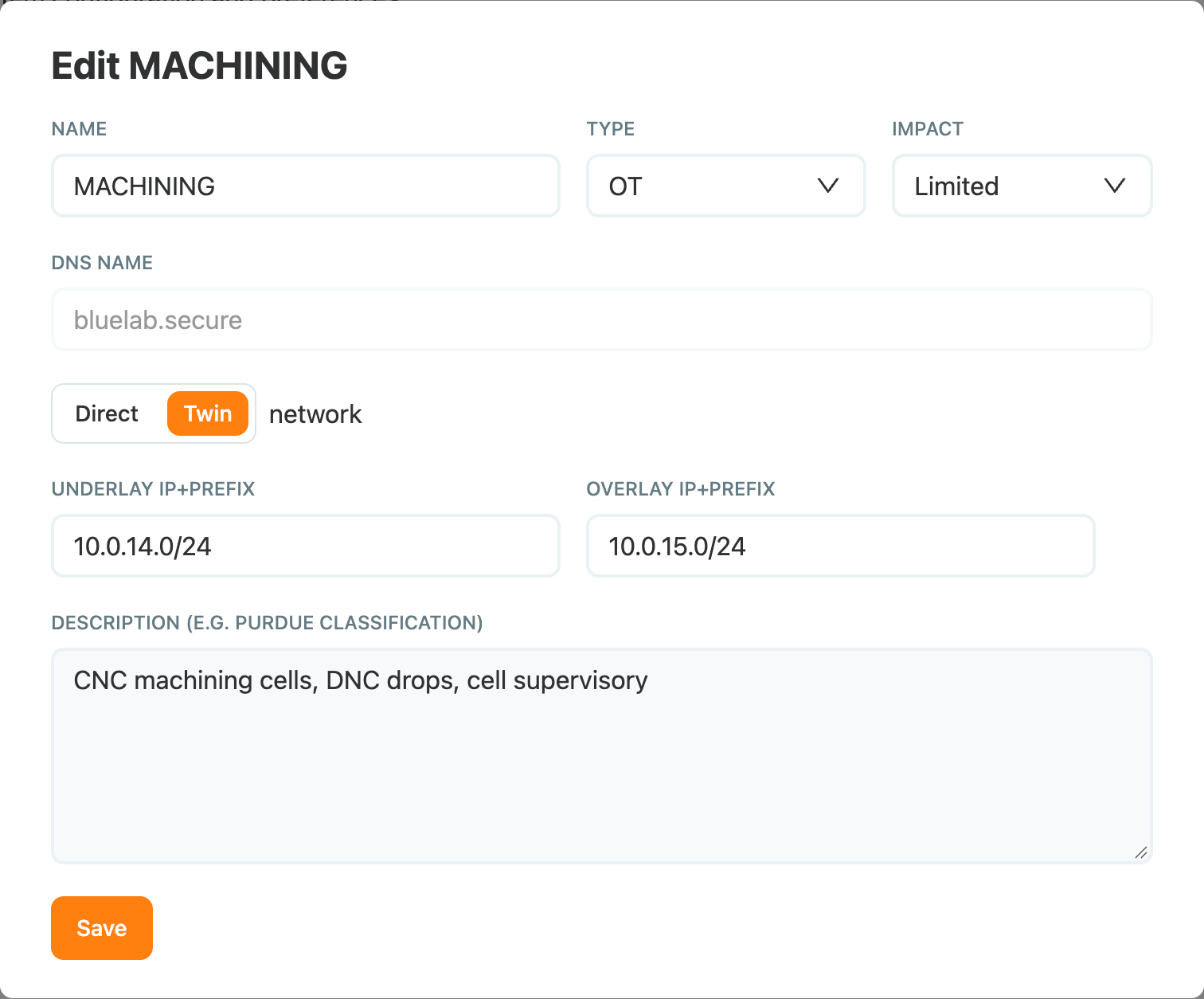The height and width of the screenshot is (999, 1204).
Task: Edit the Underlay IP+Prefix field
Action: pos(305,546)
